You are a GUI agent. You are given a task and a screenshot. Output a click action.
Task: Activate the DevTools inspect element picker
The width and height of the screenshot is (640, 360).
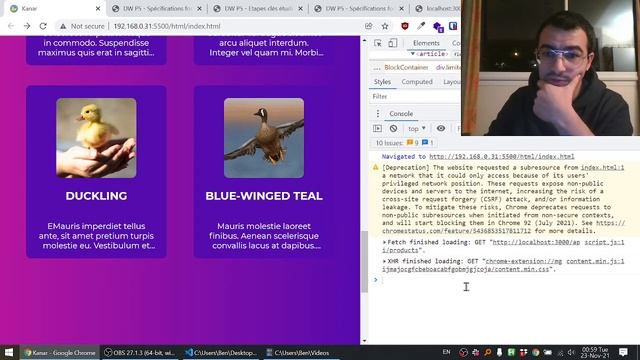pyautogui.click(x=378, y=43)
